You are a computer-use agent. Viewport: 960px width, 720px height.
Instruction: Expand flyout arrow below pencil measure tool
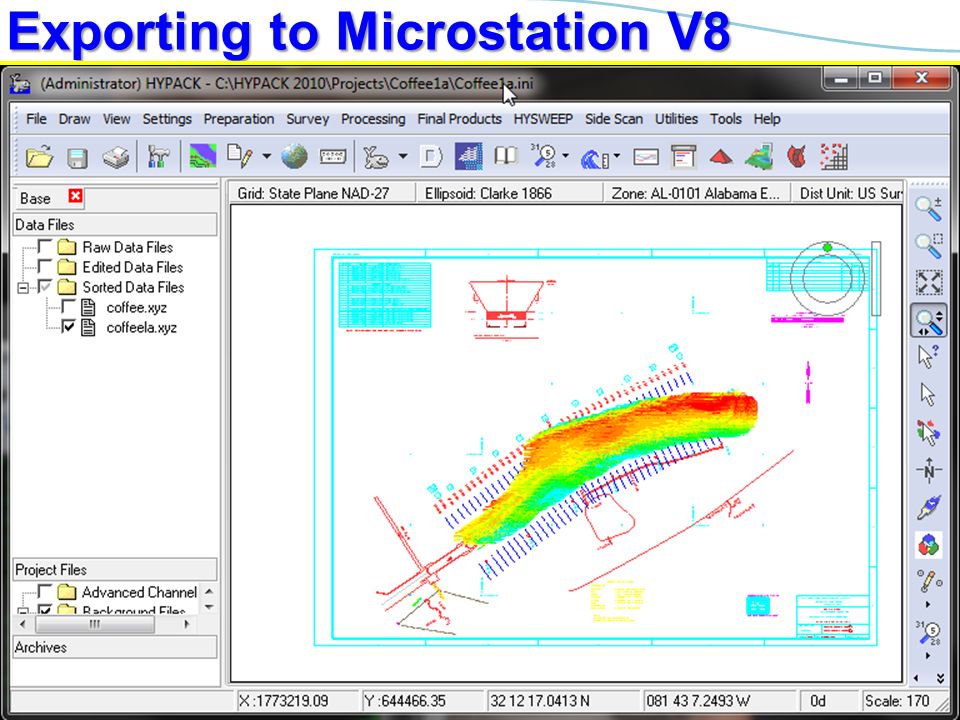(928, 605)
